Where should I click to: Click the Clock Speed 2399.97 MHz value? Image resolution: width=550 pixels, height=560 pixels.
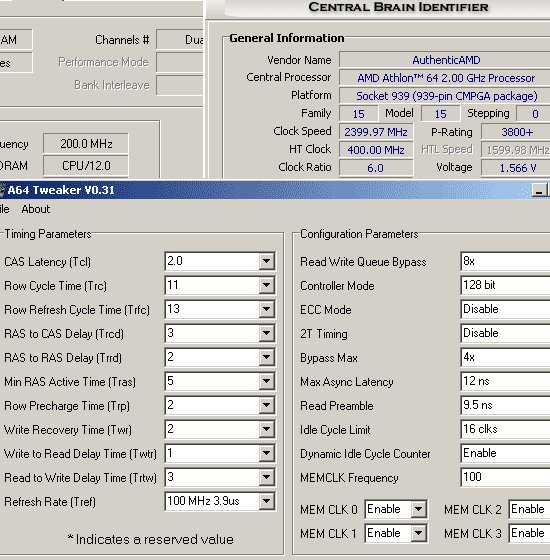coord(376,132)
